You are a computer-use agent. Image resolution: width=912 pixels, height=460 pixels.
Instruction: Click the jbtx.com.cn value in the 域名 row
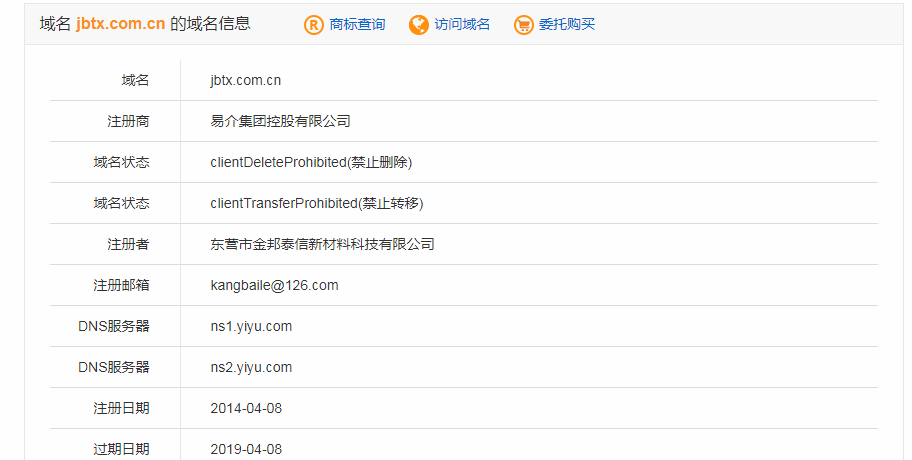point(246,80)
